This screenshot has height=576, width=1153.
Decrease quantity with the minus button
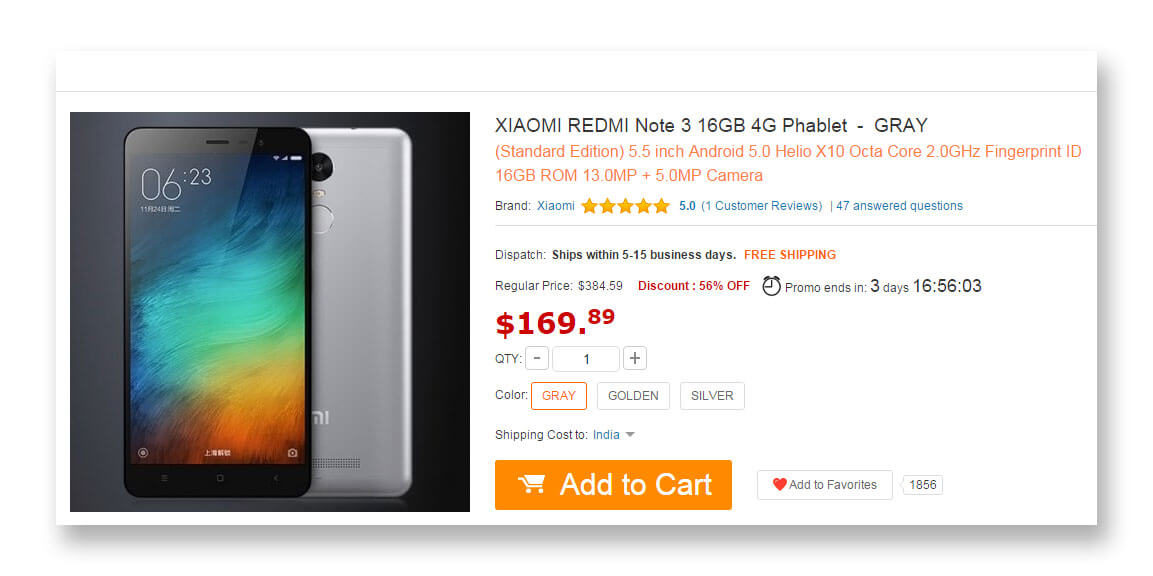(537, 359)
